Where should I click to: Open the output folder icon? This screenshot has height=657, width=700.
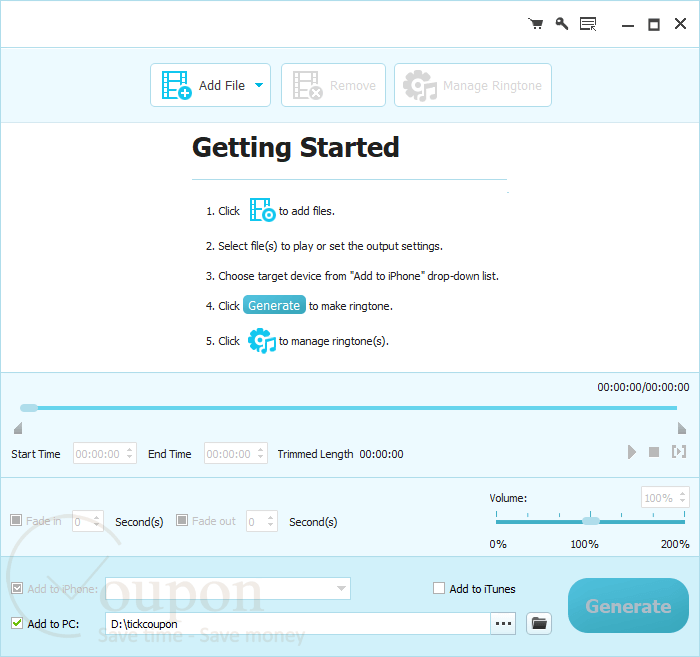[x=539, y=624]
